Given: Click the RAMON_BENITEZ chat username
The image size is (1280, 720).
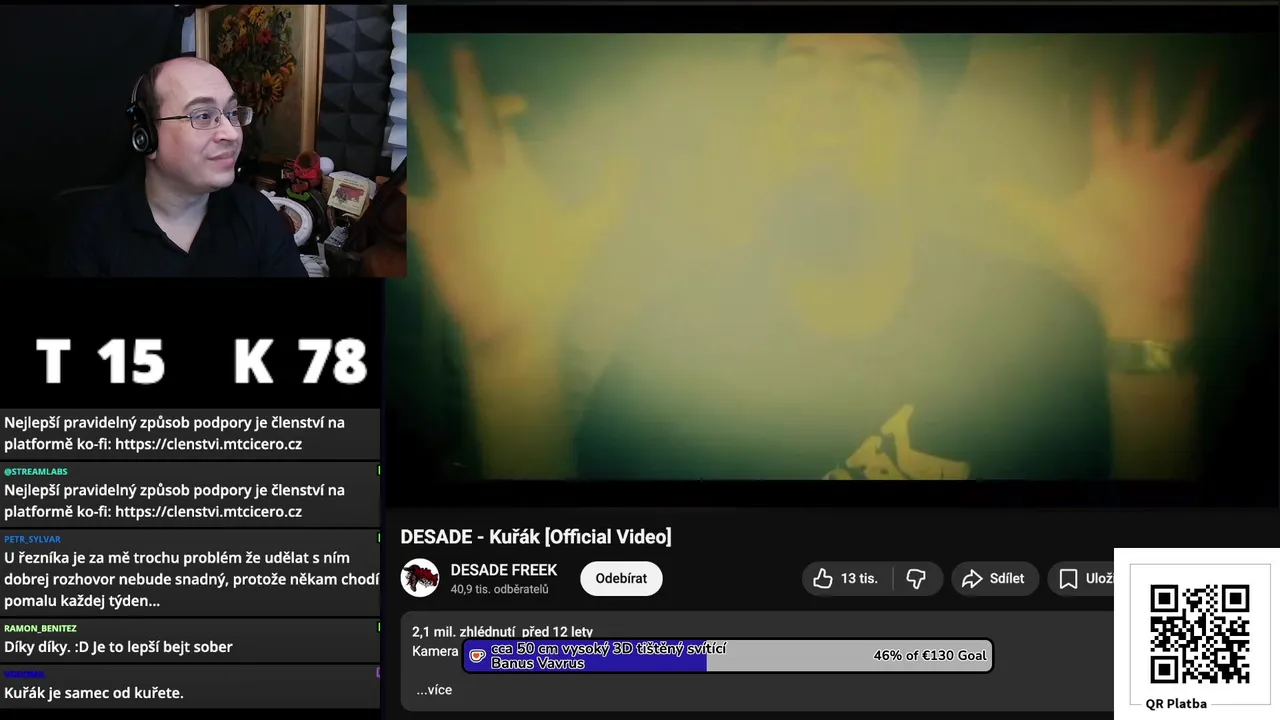Looking at the screenshot, I should (40, 628).
